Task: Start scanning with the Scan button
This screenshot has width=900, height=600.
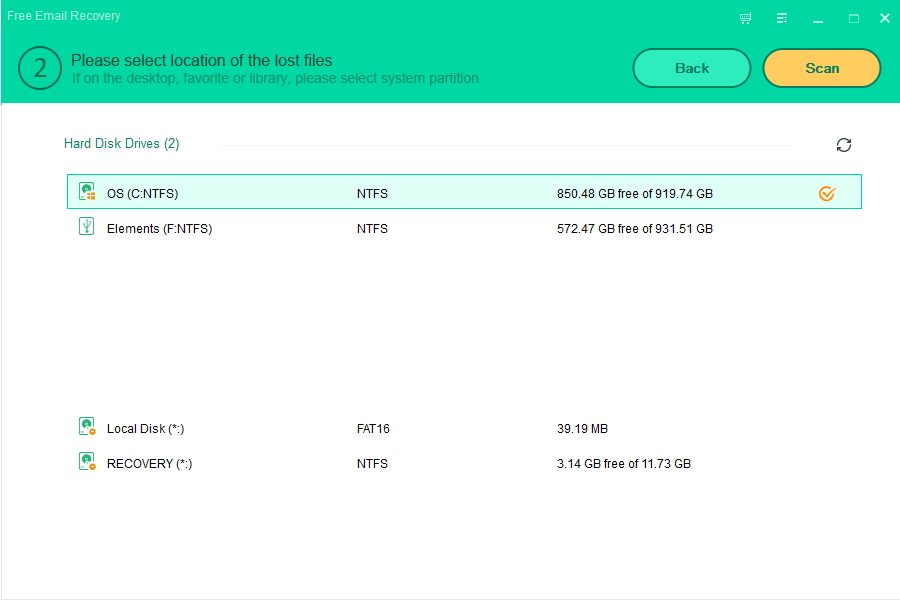Action: (821, 68)
